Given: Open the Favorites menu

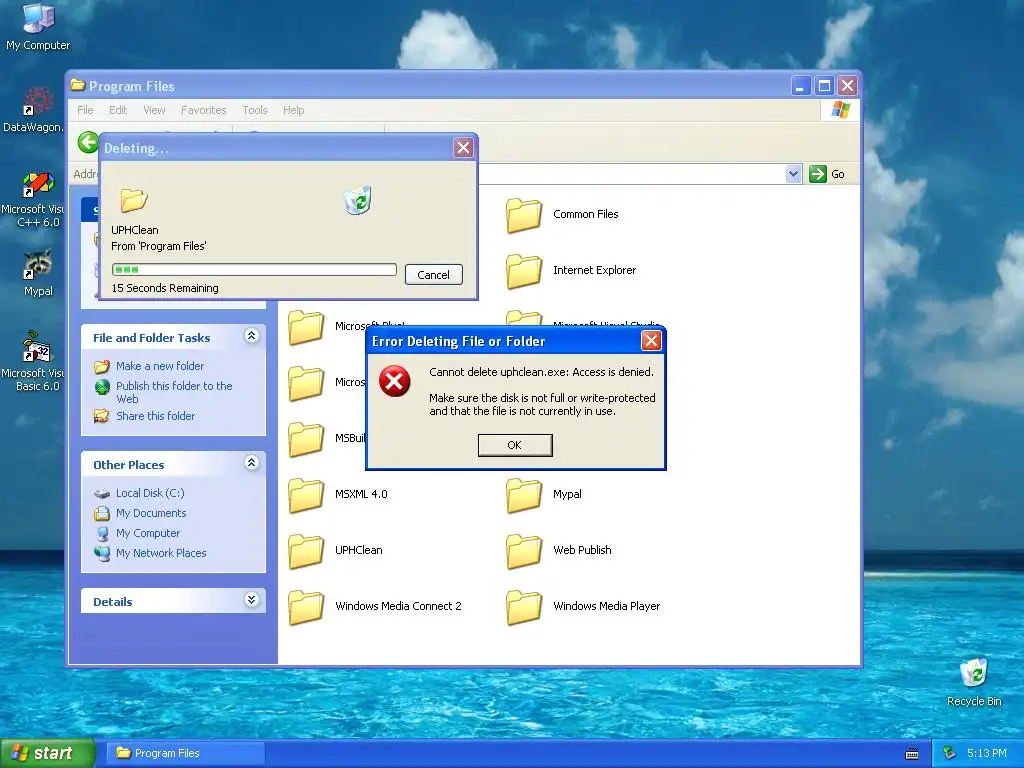Looking at the screenshot, I should [204, 110].
